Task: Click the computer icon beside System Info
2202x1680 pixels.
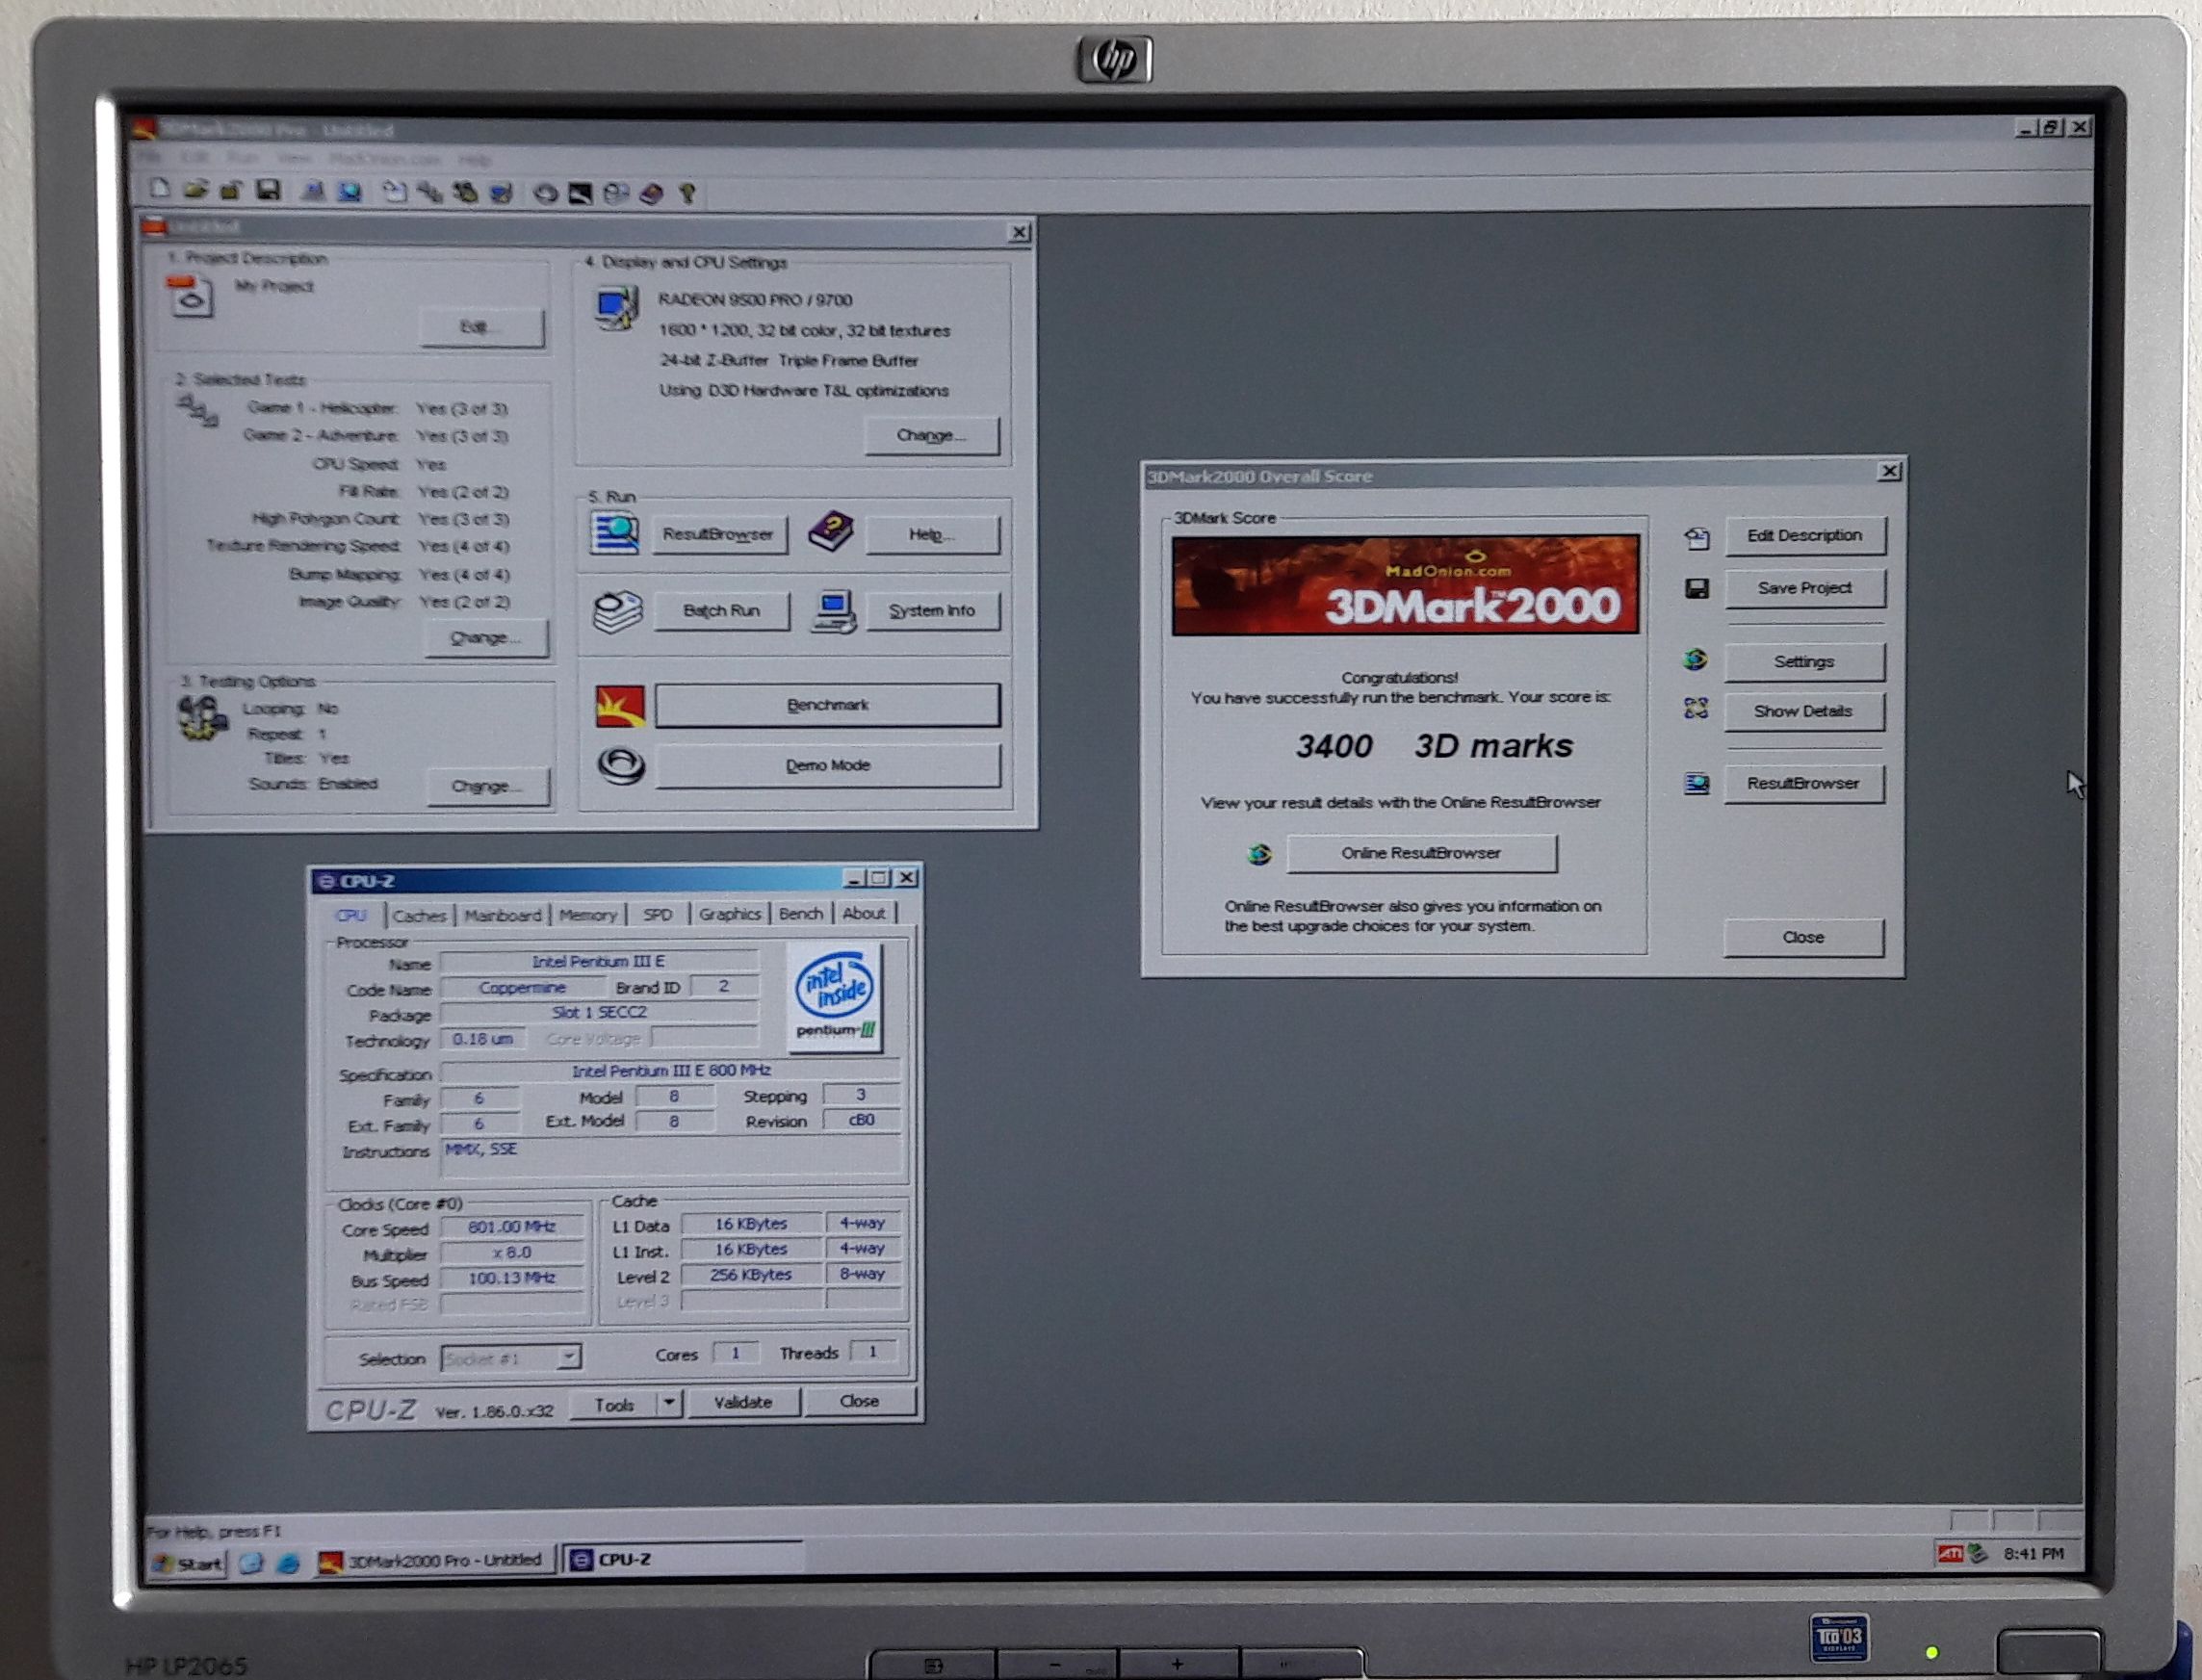Action: coord(833,611)
